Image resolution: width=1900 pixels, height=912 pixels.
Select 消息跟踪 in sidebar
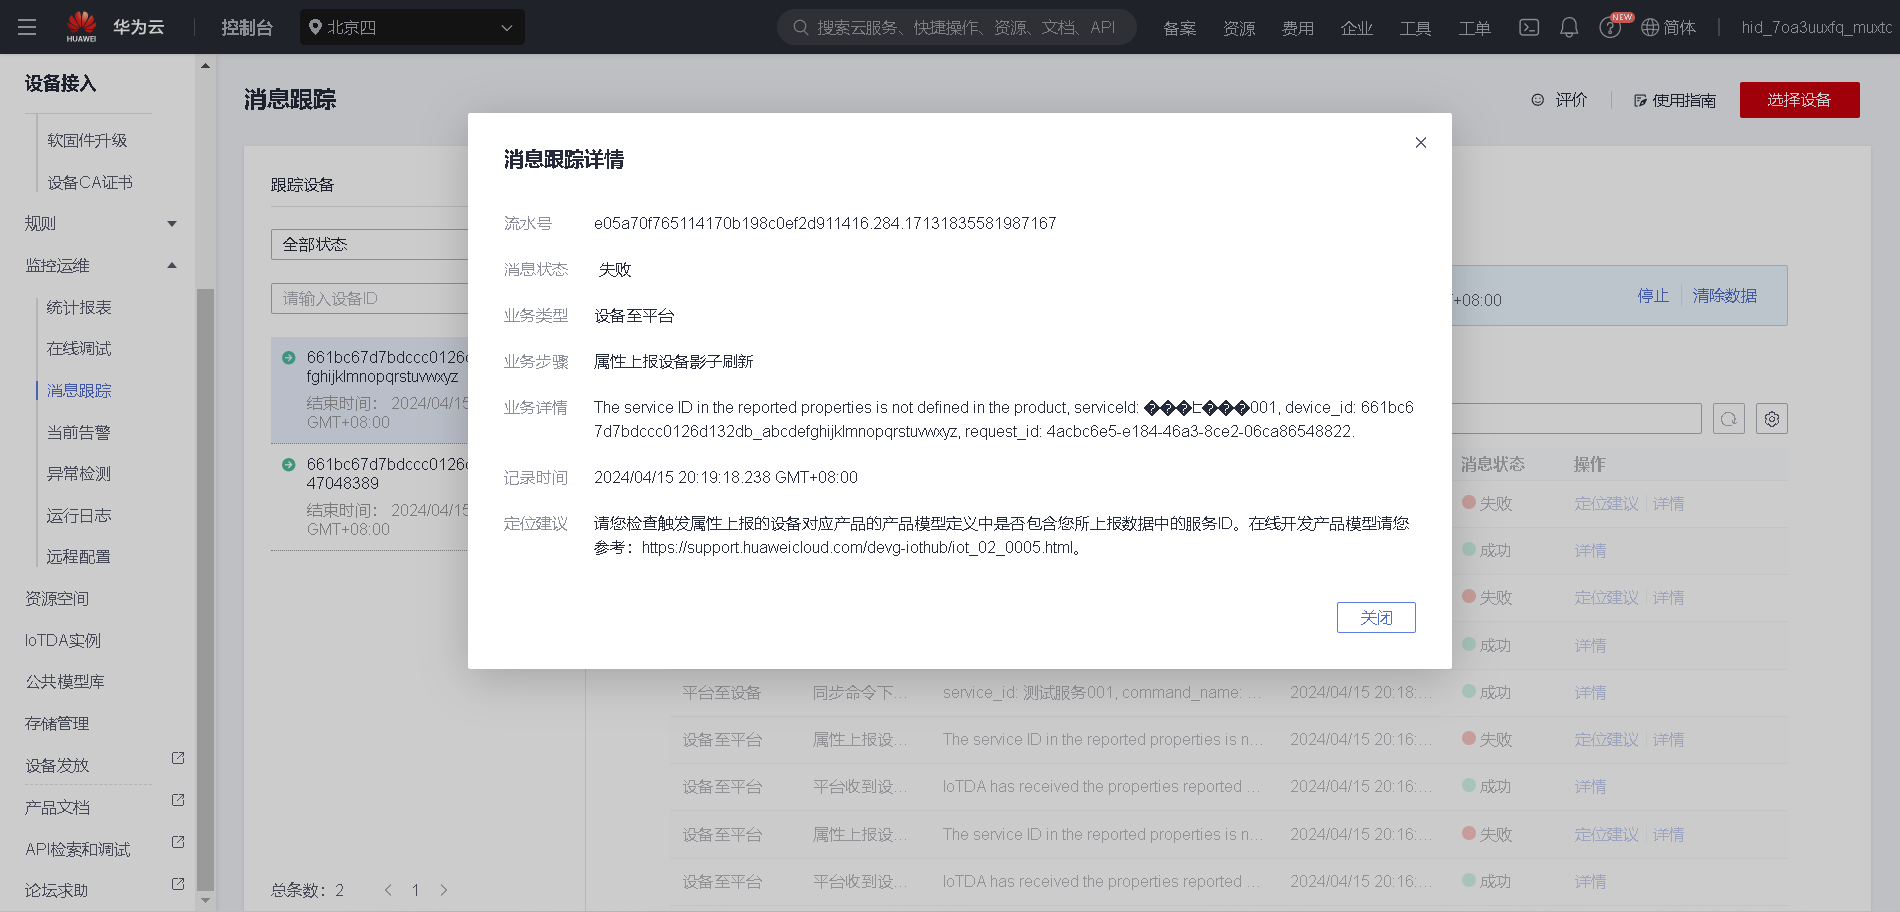coord(79,391)
